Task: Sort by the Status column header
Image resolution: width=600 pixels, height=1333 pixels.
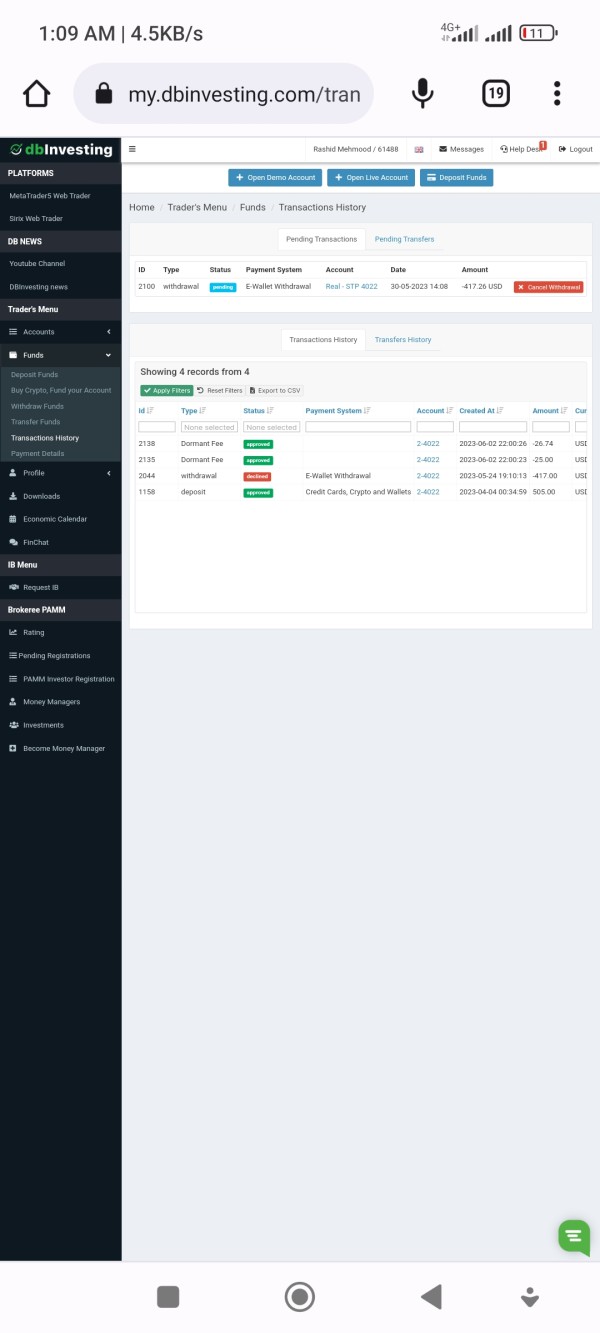Action: tap(258, 410)
